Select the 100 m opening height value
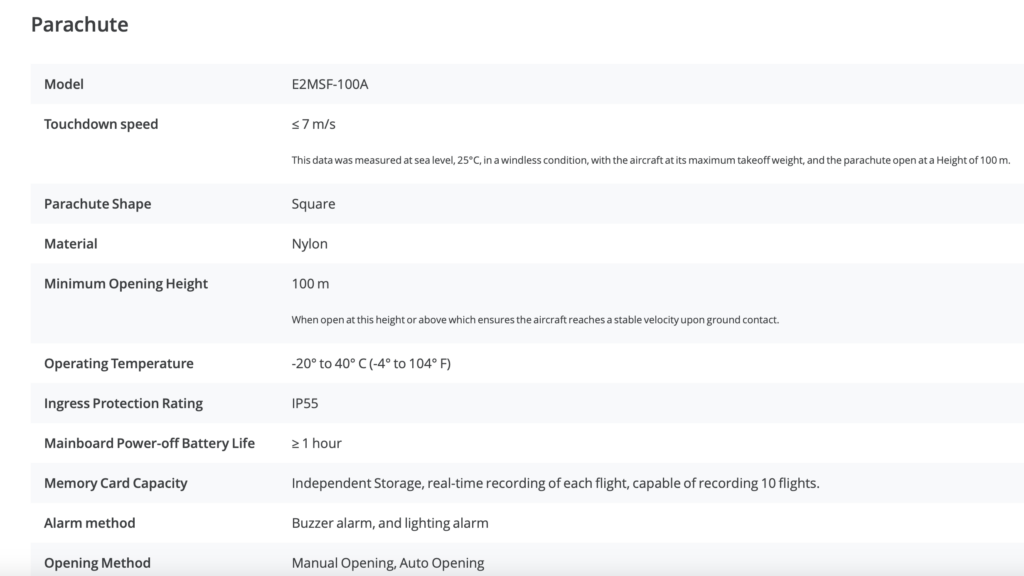 pyautogui.click(x=310, y=284)
